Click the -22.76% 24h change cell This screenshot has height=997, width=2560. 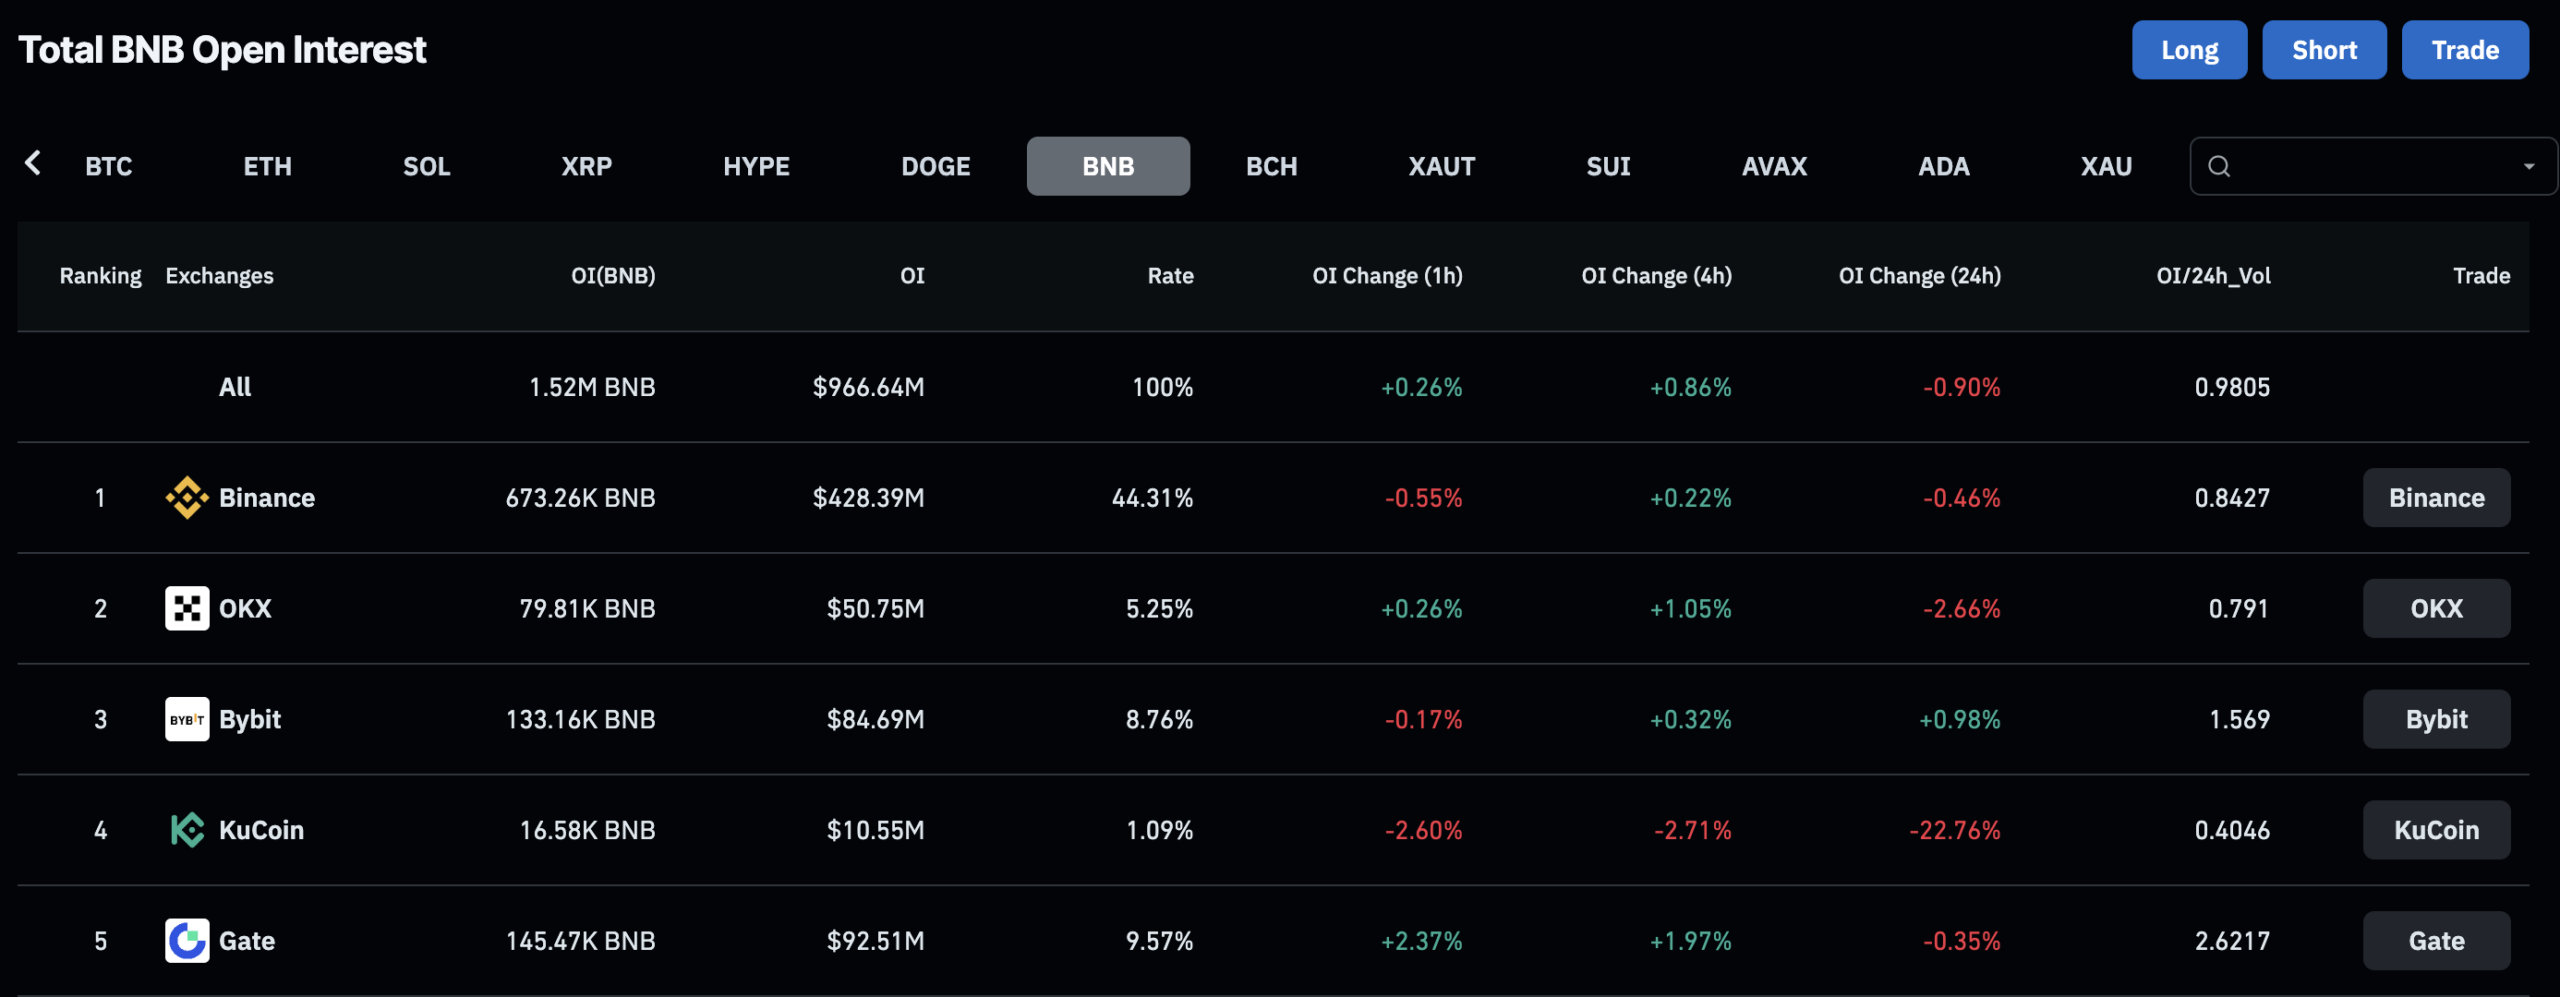pyautogui.click(x=1955, y=830)
